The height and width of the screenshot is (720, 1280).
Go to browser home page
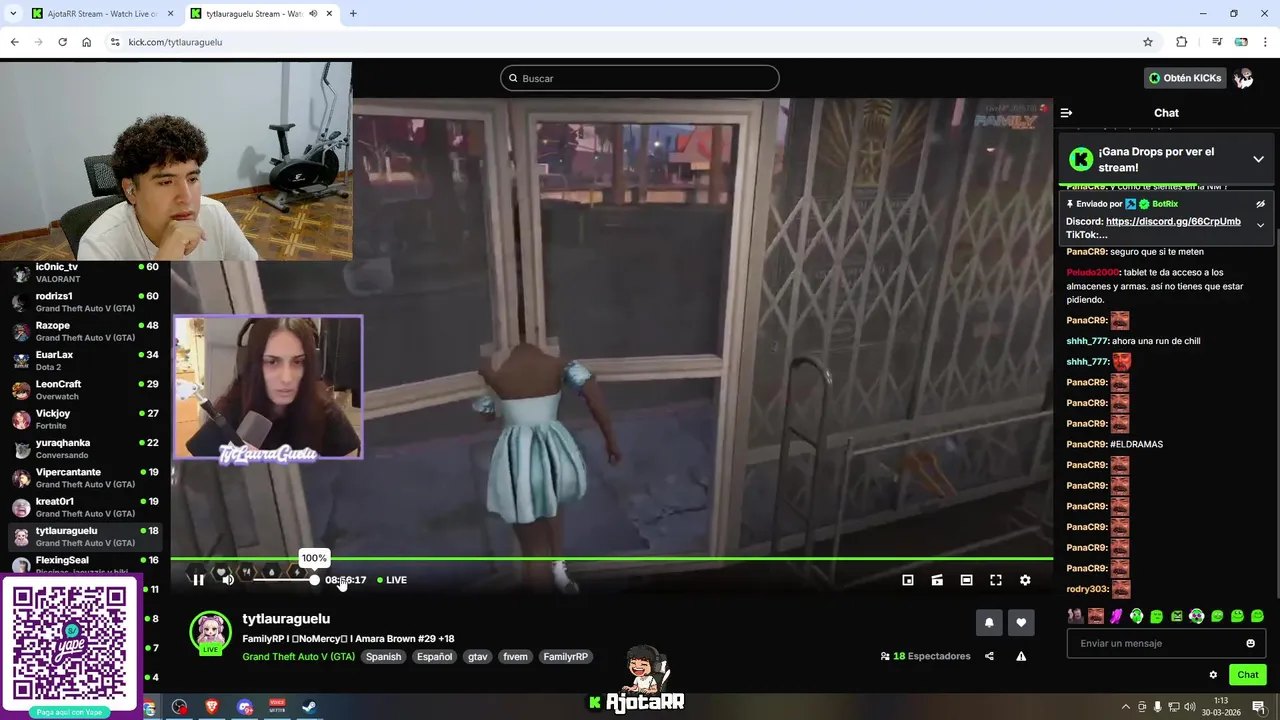click(x=86, y=42)
